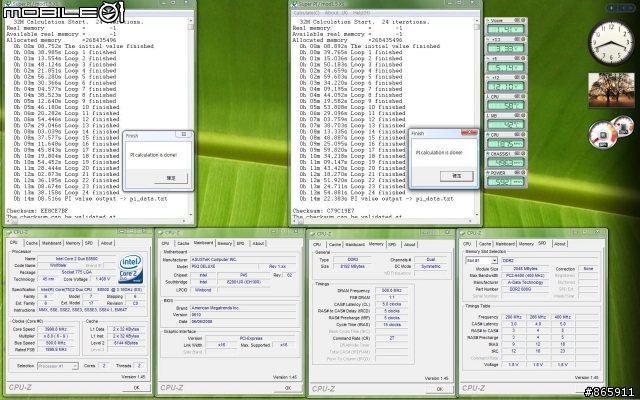Close the Finish dialog in the left Super PI window
This screenshot has height=400, width=640.
(184, 134)
